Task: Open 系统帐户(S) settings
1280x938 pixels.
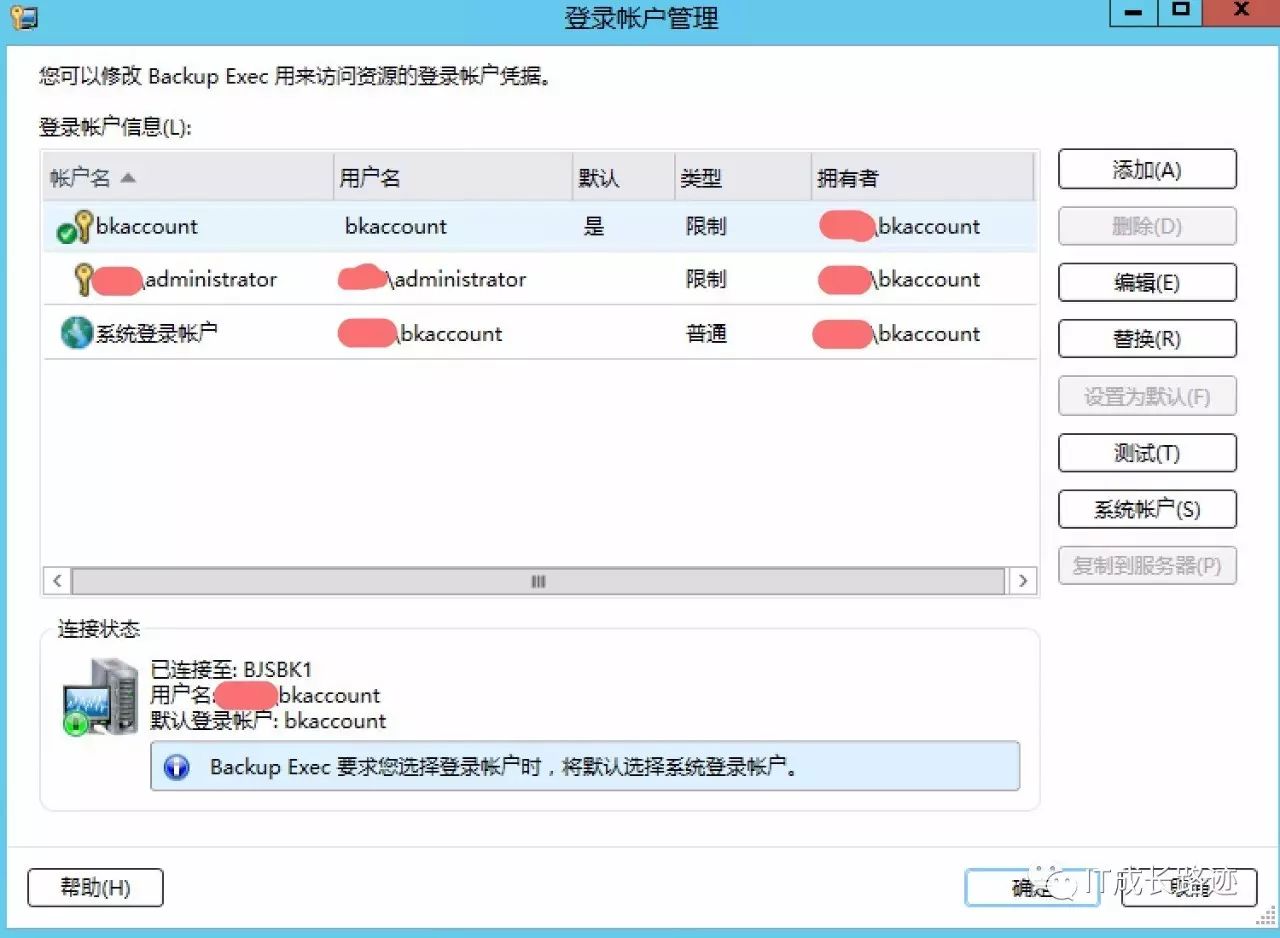Action: (x=1147, y=509)
